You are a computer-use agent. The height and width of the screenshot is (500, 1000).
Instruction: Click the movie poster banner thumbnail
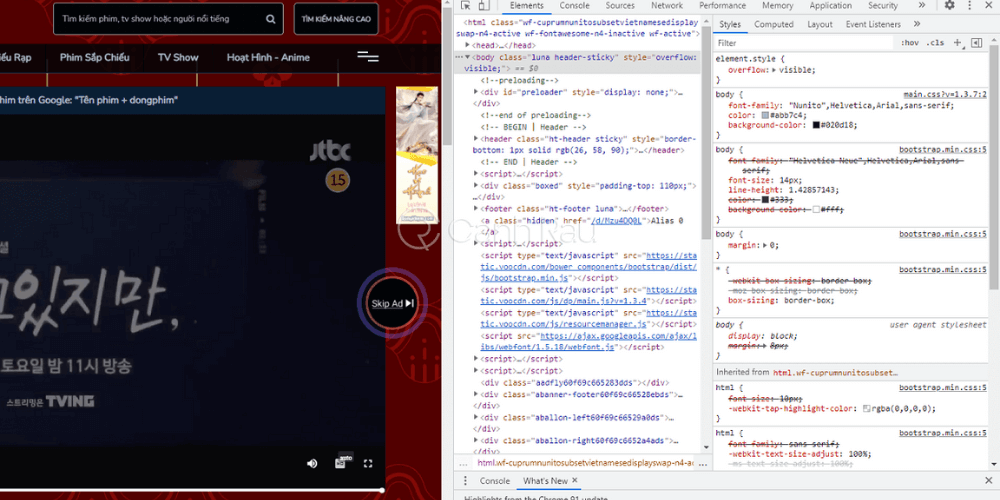[417, 155]
